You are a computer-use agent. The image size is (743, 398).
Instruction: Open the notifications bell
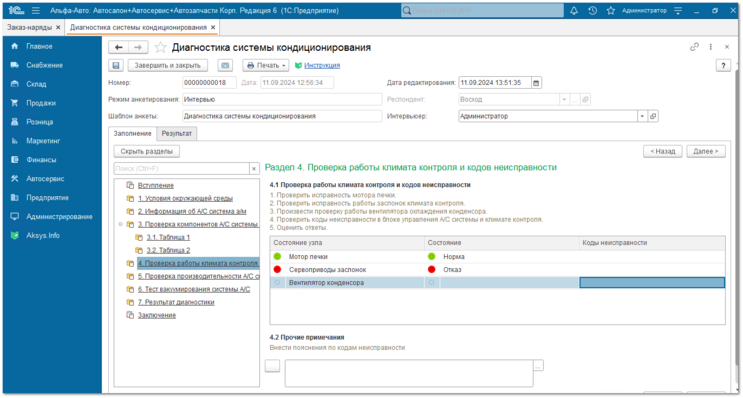[x=574, y=10]
